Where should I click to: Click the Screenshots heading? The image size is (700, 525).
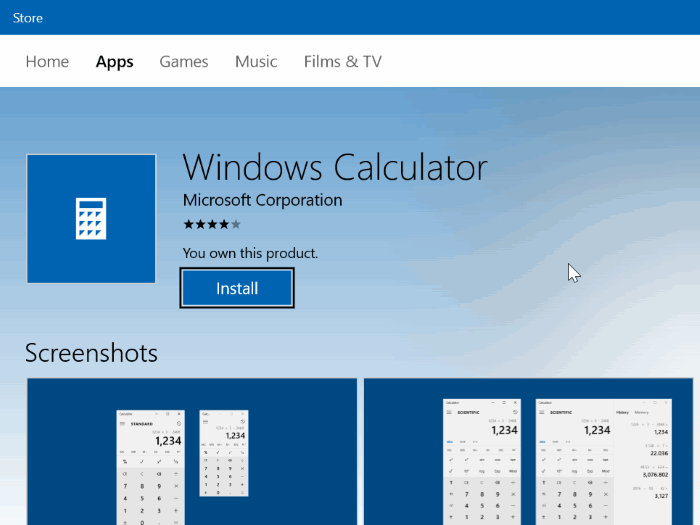pyautogui.click(x=91, y=353)
